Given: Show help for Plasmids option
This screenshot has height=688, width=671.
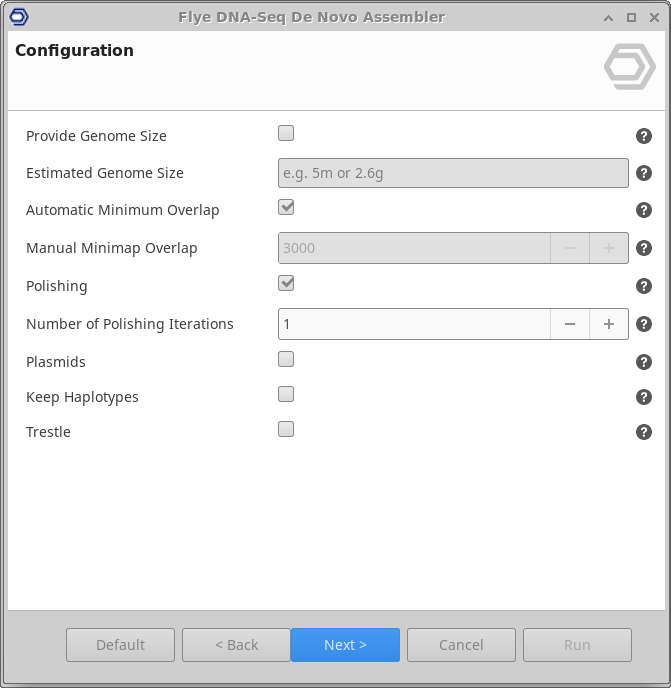Looking at the screenshot, I should pyautogui.click(x=644, y=362).
